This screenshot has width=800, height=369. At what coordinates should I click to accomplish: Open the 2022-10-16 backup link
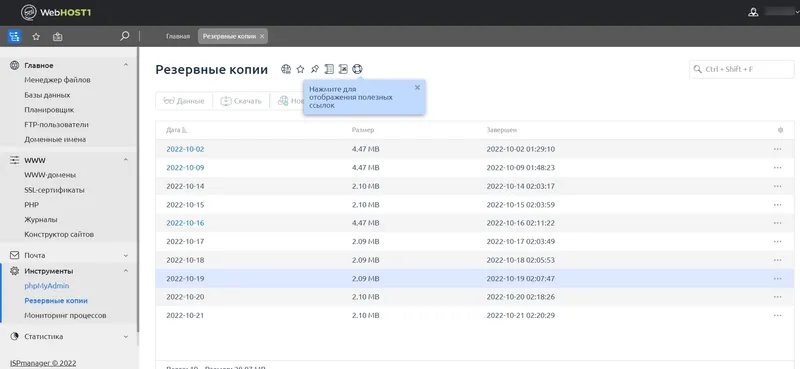(x=185, y=223)
